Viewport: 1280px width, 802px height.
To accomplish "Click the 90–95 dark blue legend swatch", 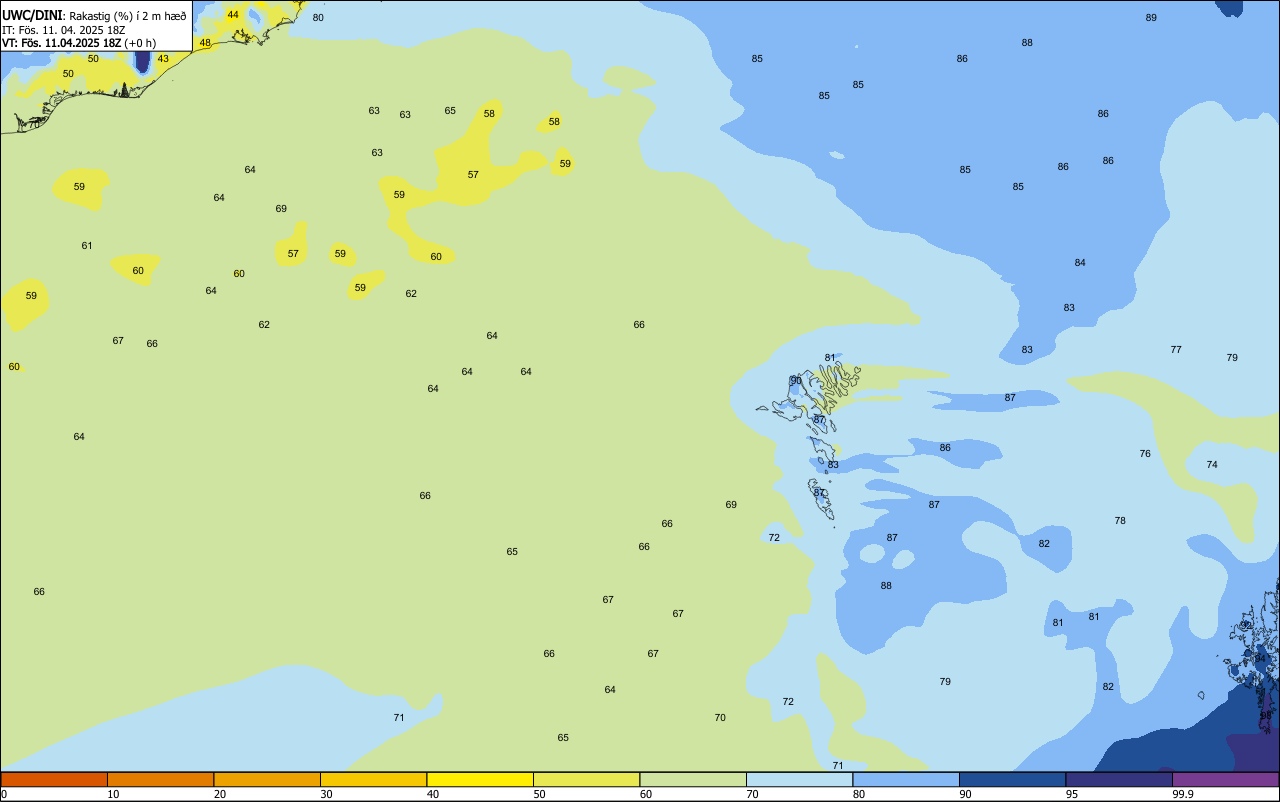I will coord(1012,779).
